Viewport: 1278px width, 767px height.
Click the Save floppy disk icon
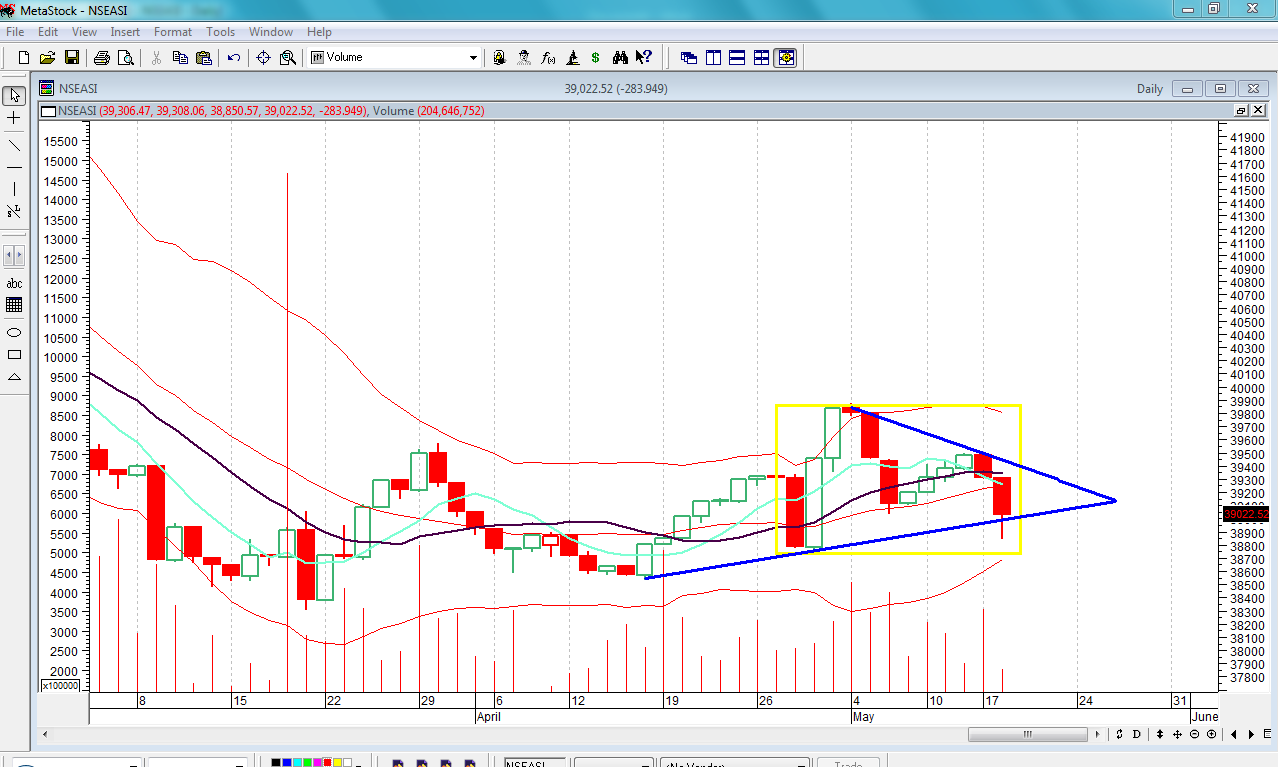(x=72, y=58)
